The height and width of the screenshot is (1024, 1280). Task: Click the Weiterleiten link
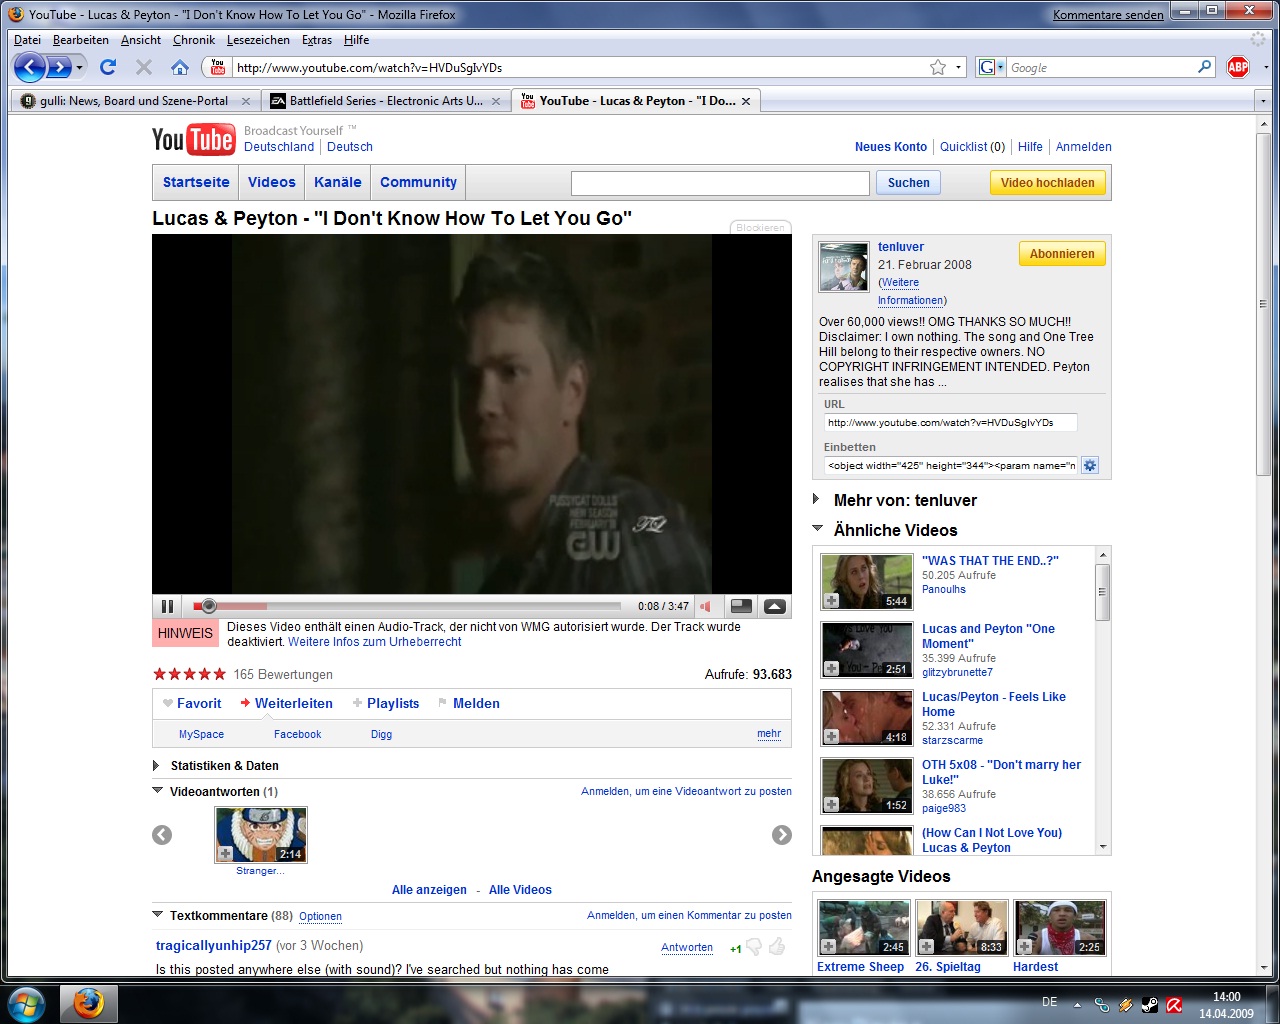(x=294, y=703)
